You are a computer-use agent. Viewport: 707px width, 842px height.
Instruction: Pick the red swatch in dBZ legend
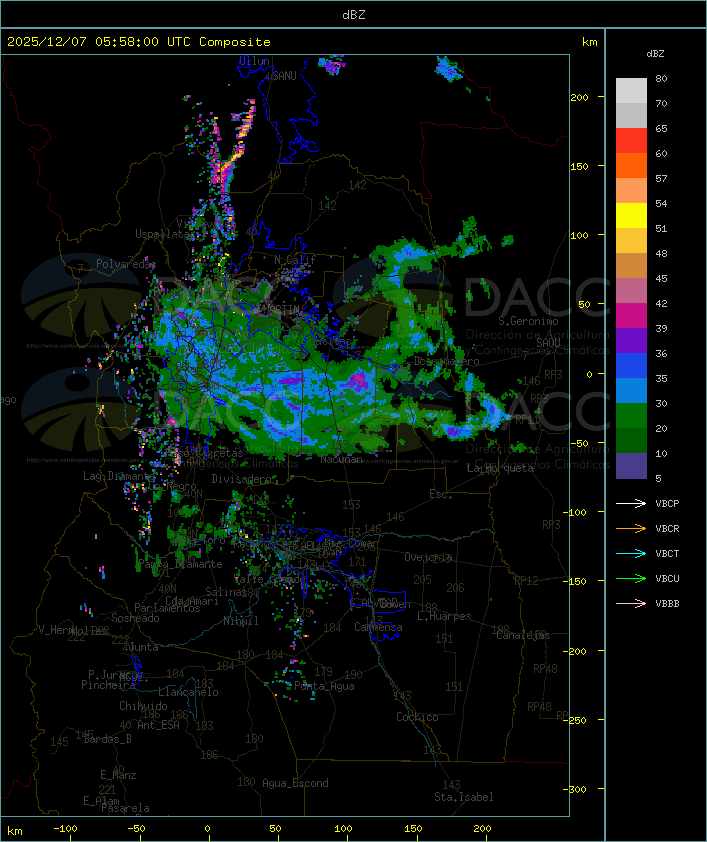pos(631,141)
